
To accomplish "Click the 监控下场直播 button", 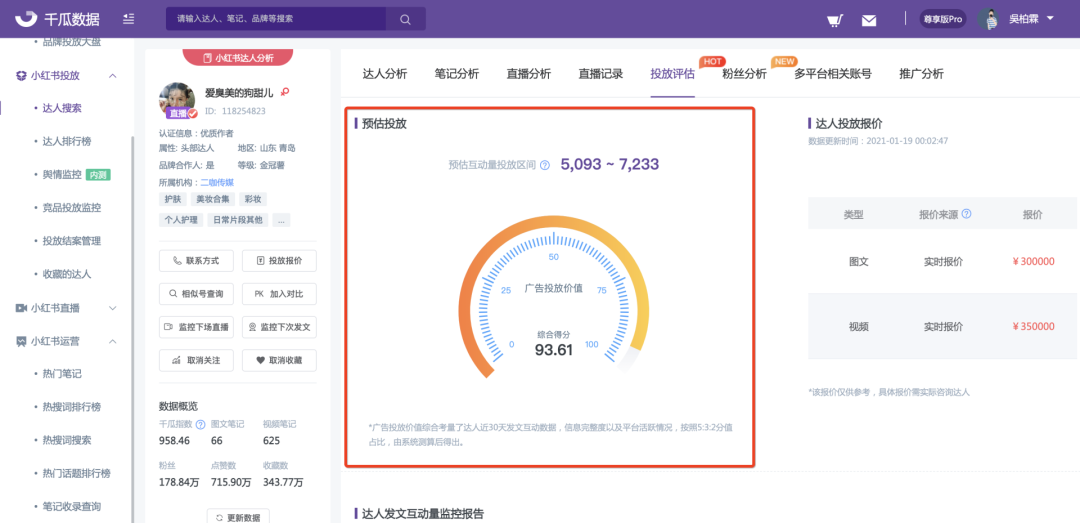I will click(196, 327).
